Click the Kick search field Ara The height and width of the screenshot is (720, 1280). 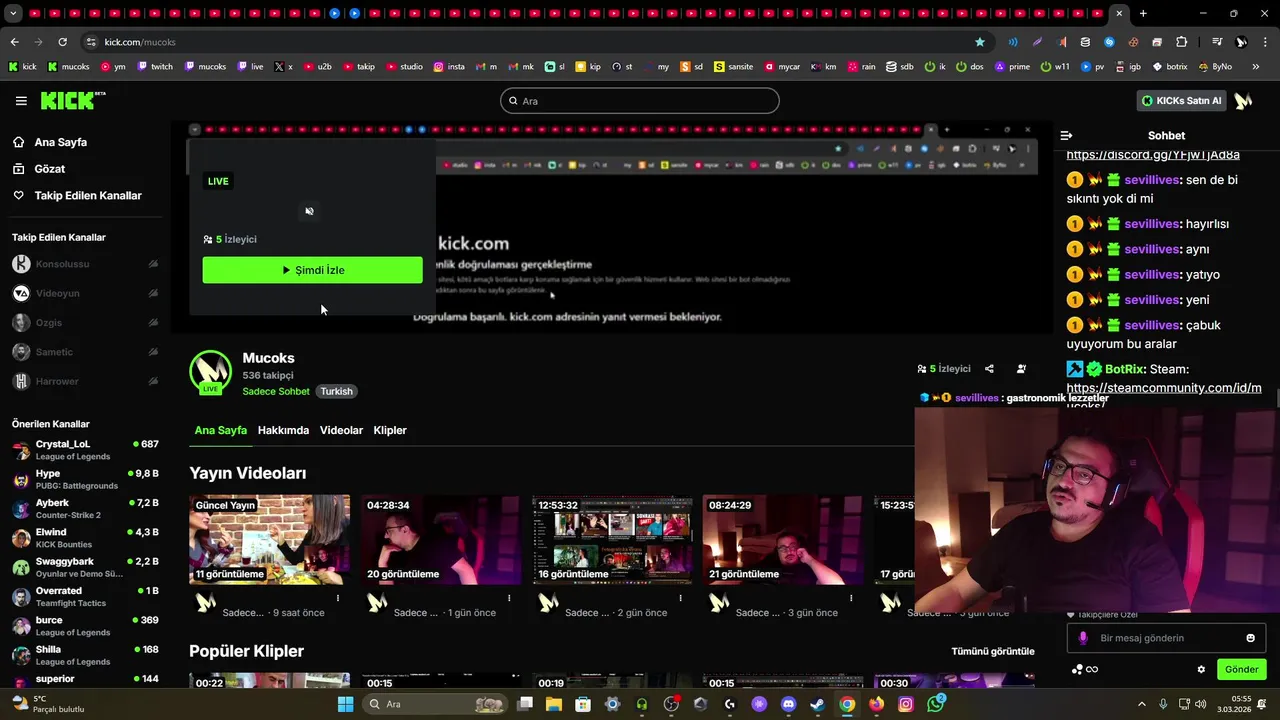click(x=640, y=101)
